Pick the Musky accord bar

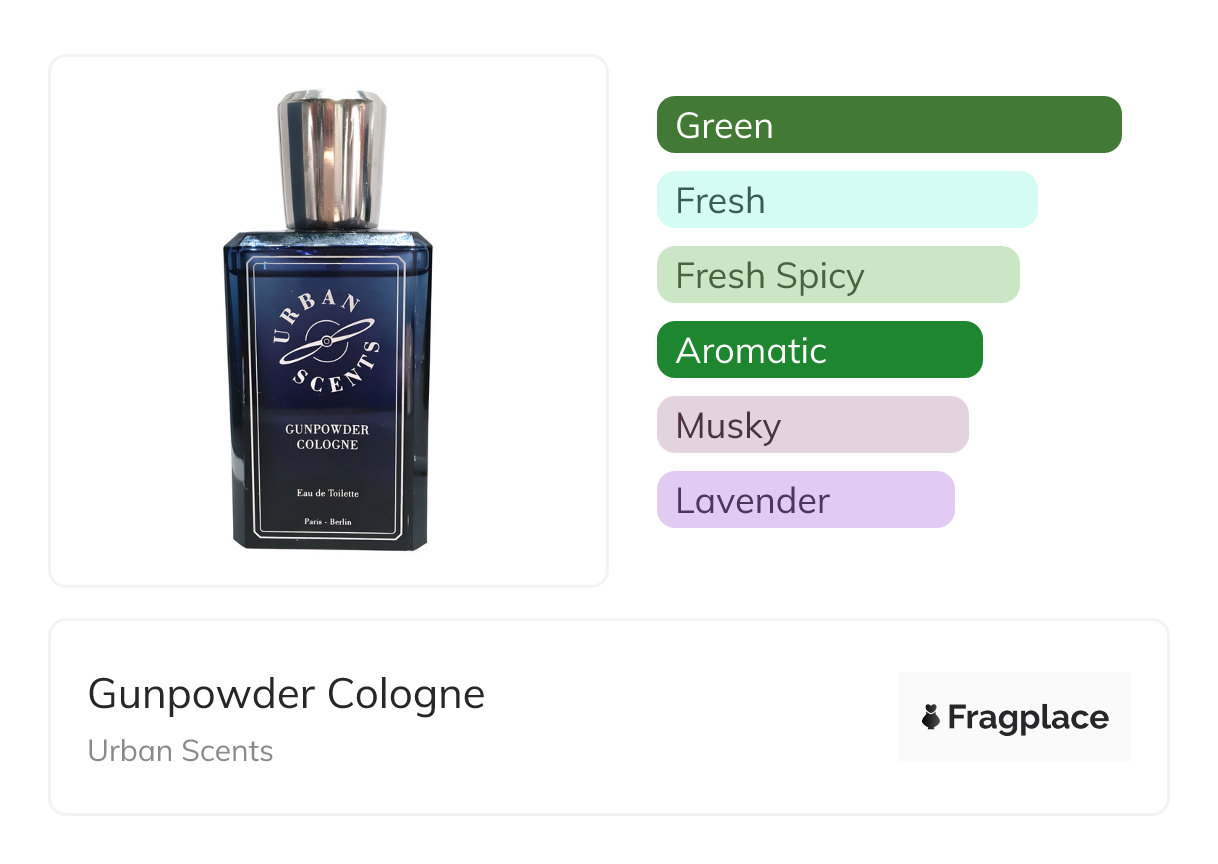813,425
